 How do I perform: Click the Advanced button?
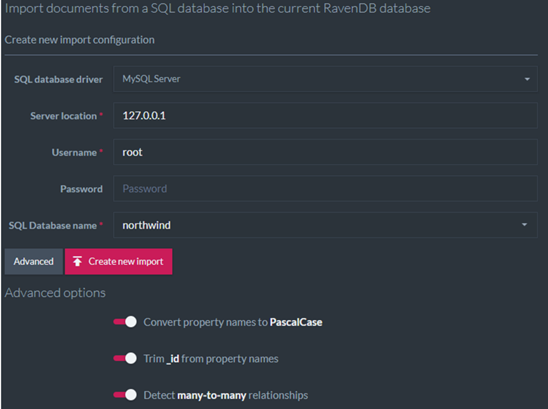[34, 261]
